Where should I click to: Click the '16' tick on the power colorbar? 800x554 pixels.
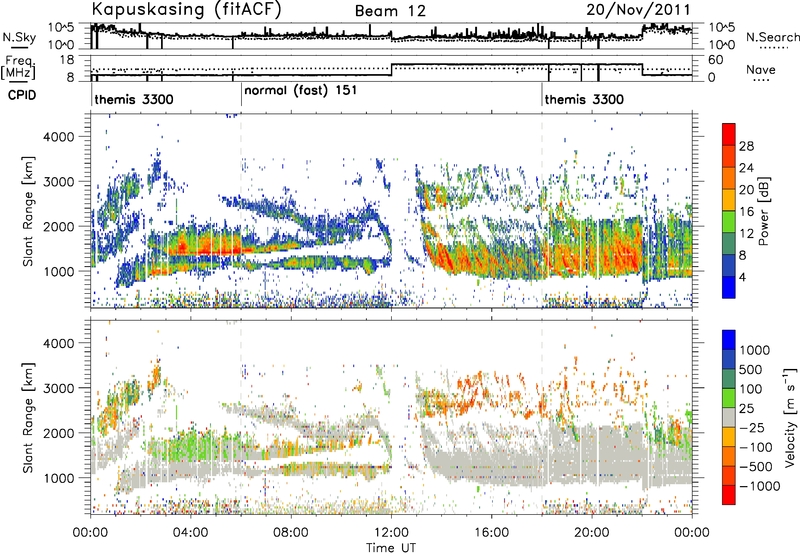[746, 212]
